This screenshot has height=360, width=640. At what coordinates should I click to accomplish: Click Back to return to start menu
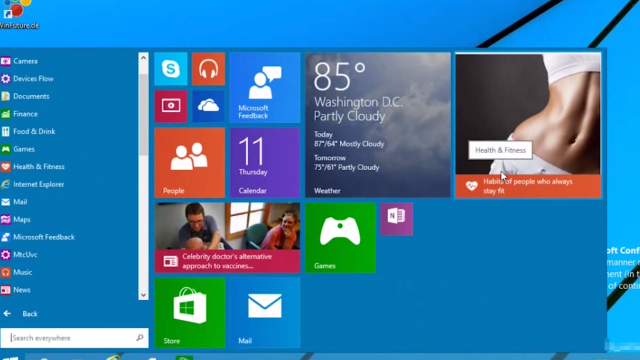tap(30, 313)
